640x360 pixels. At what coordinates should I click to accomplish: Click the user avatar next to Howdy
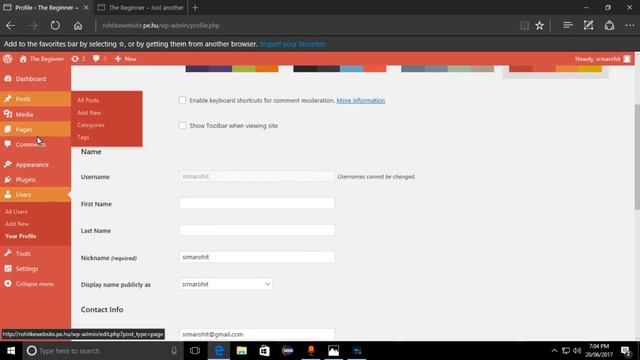pyautogui.click(x=627, y=59)
